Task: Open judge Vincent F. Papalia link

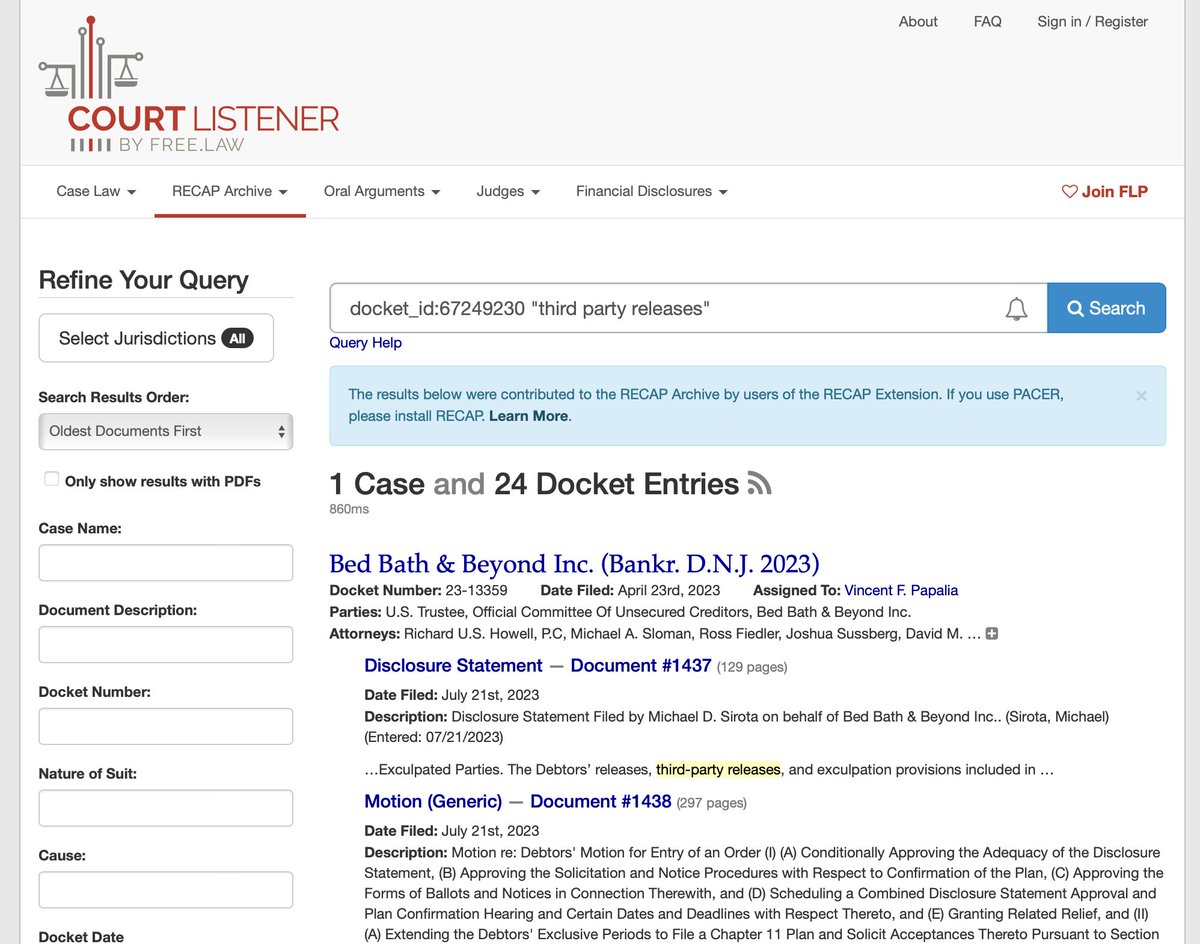Action: 901,591
